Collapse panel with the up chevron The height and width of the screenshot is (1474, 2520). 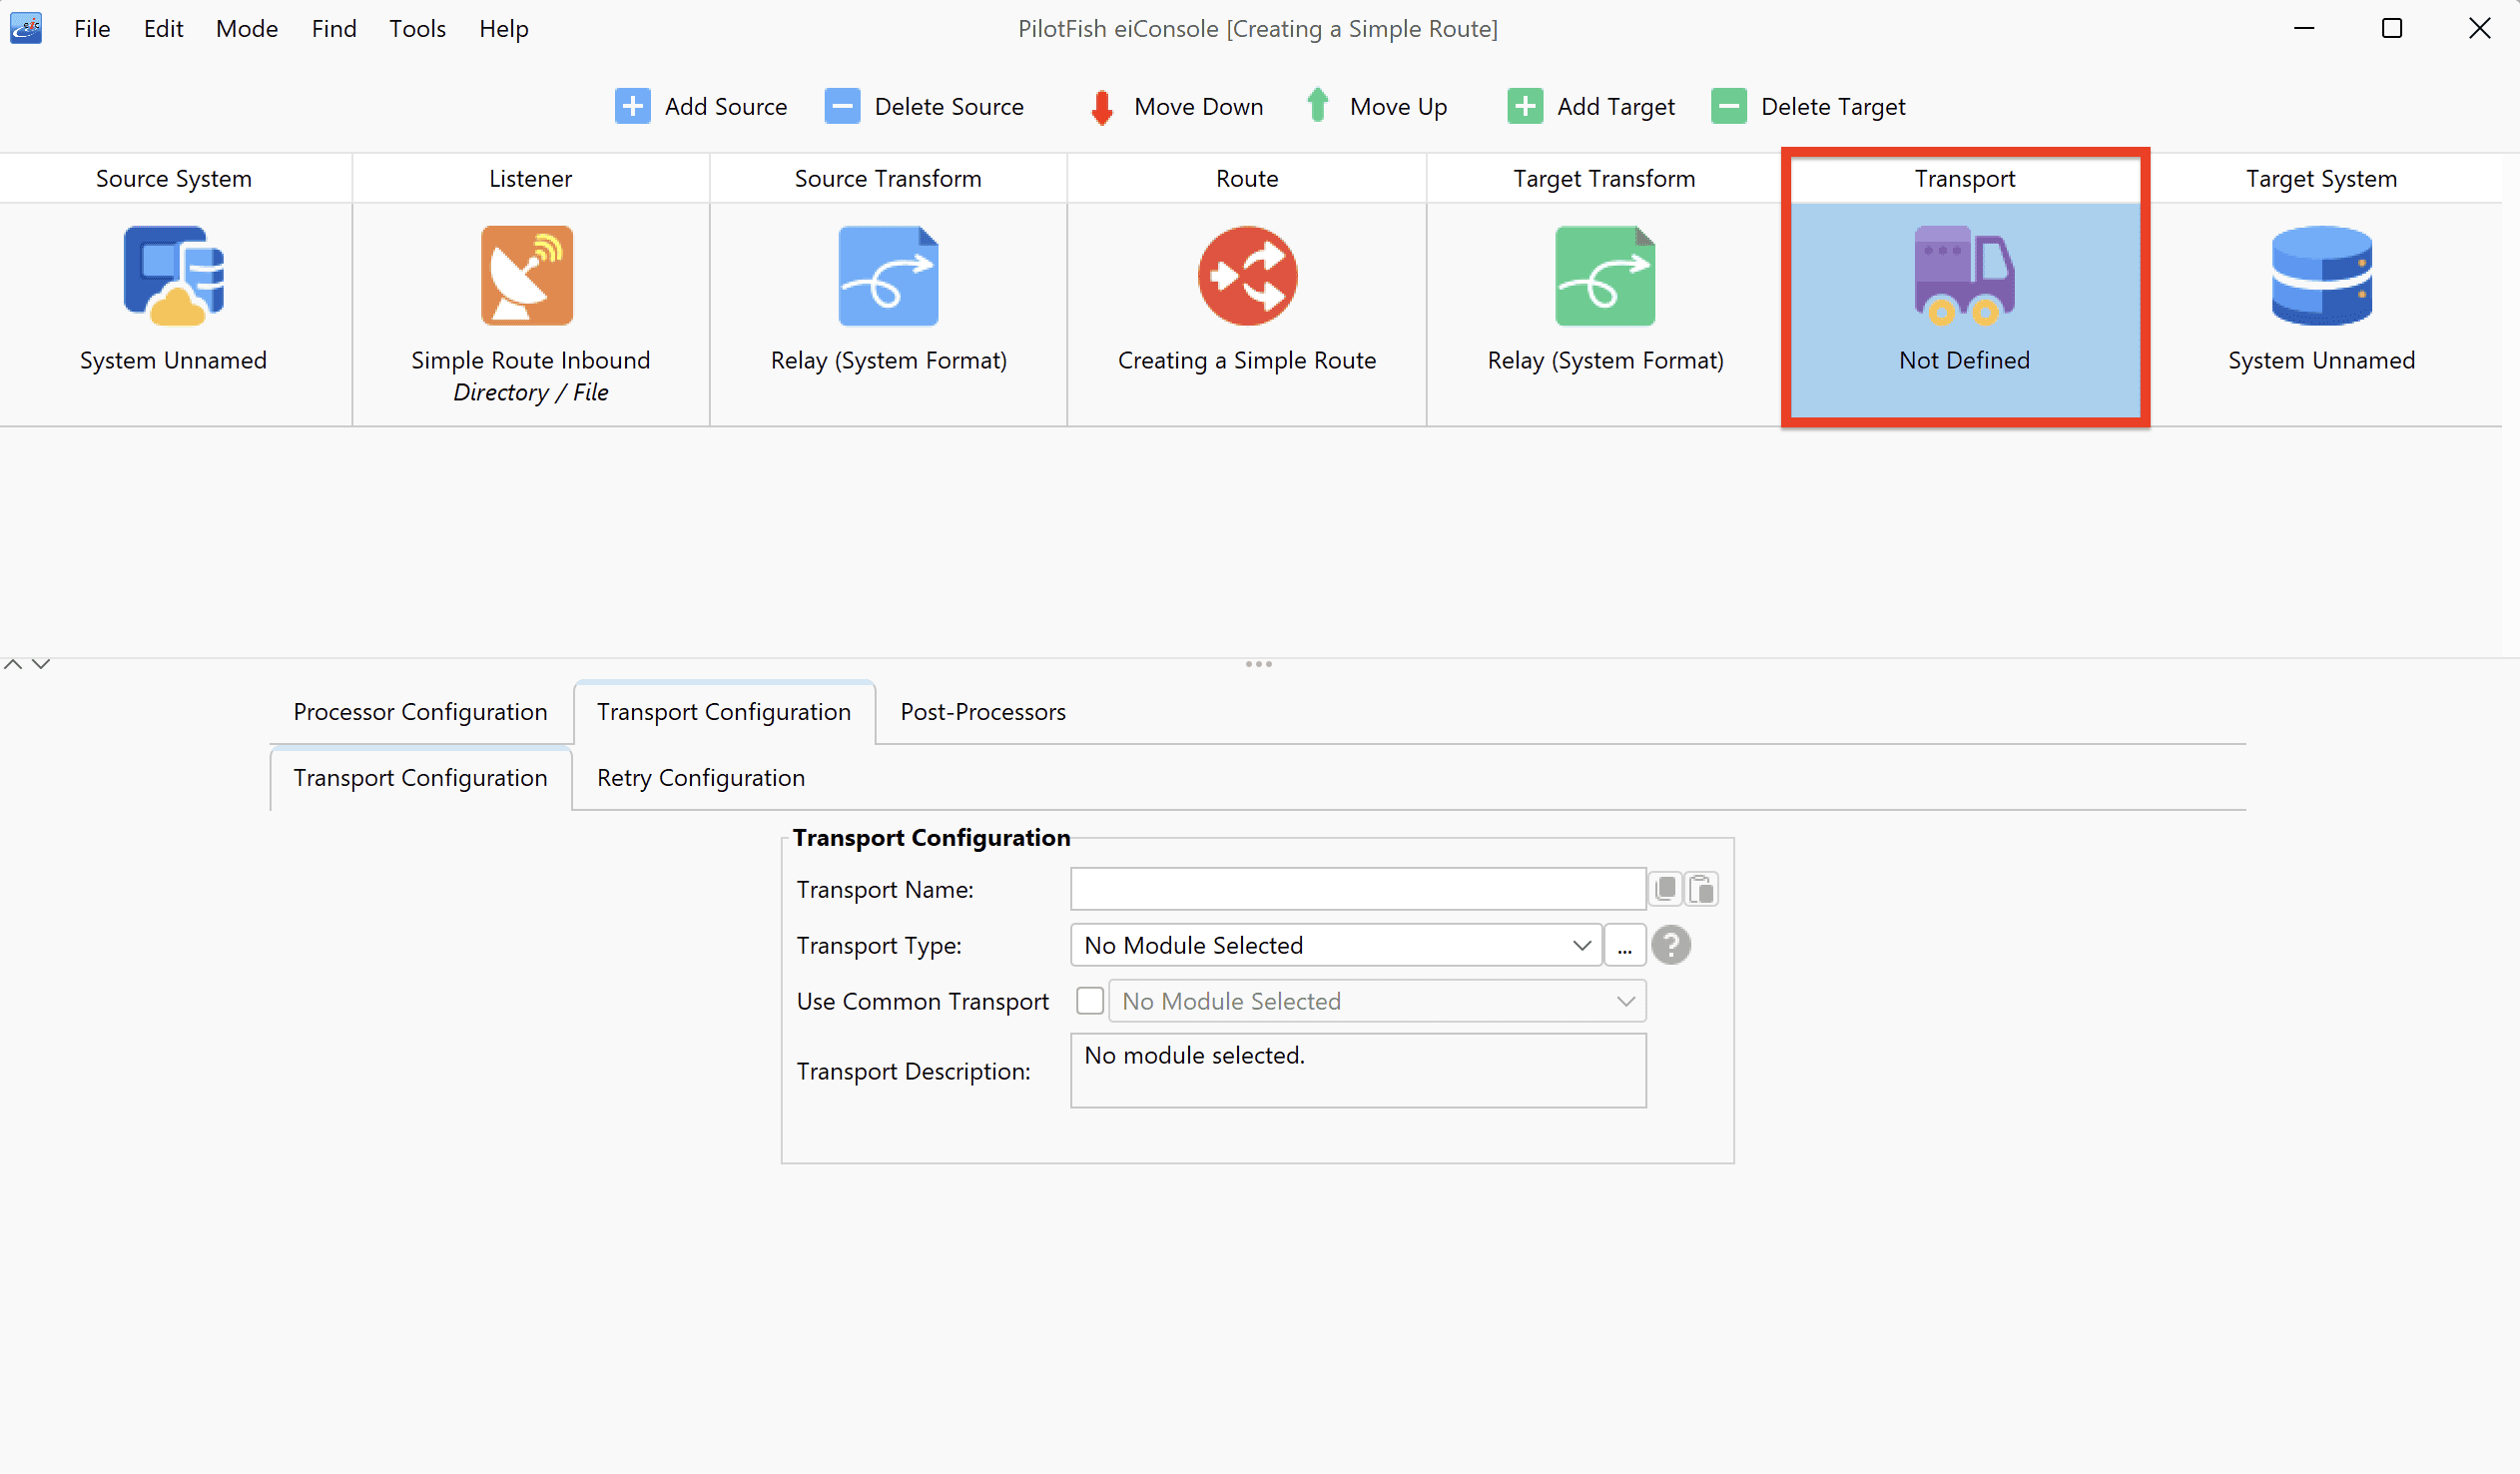pyautogui.click(x=13, y=664)
